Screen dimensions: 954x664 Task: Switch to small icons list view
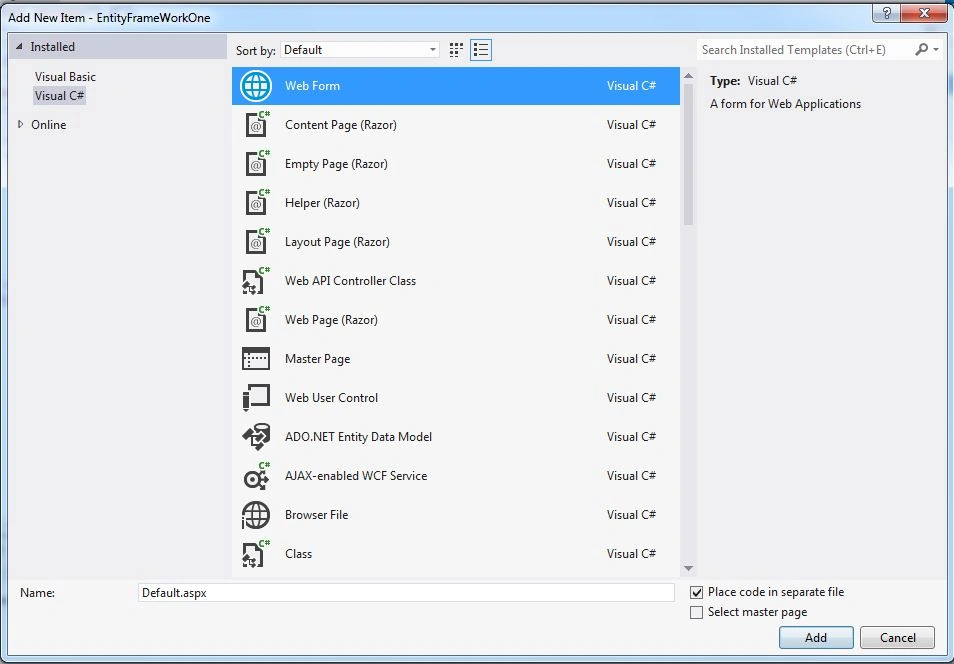tap(481, 50)
